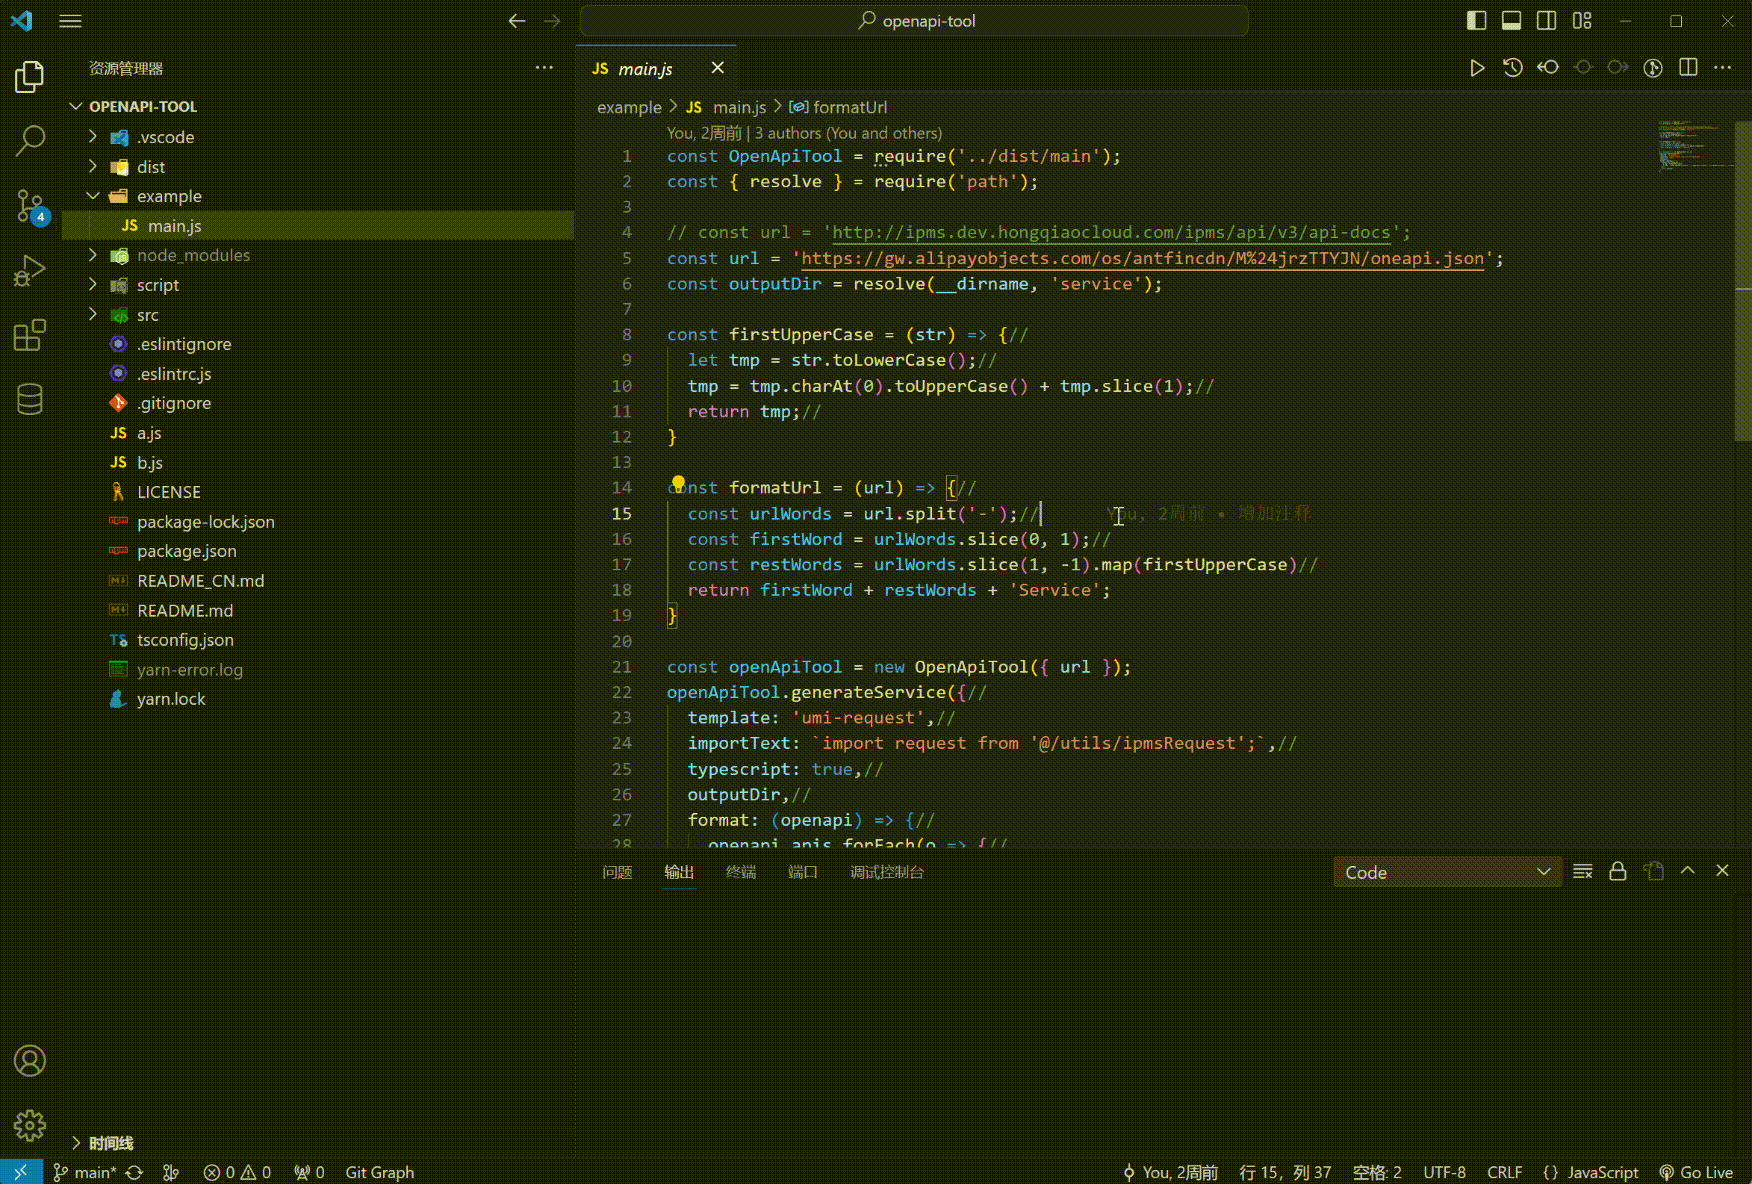Split the editor to the right
This screenshot has width=1752, height=1184.
coord(1688,68)
